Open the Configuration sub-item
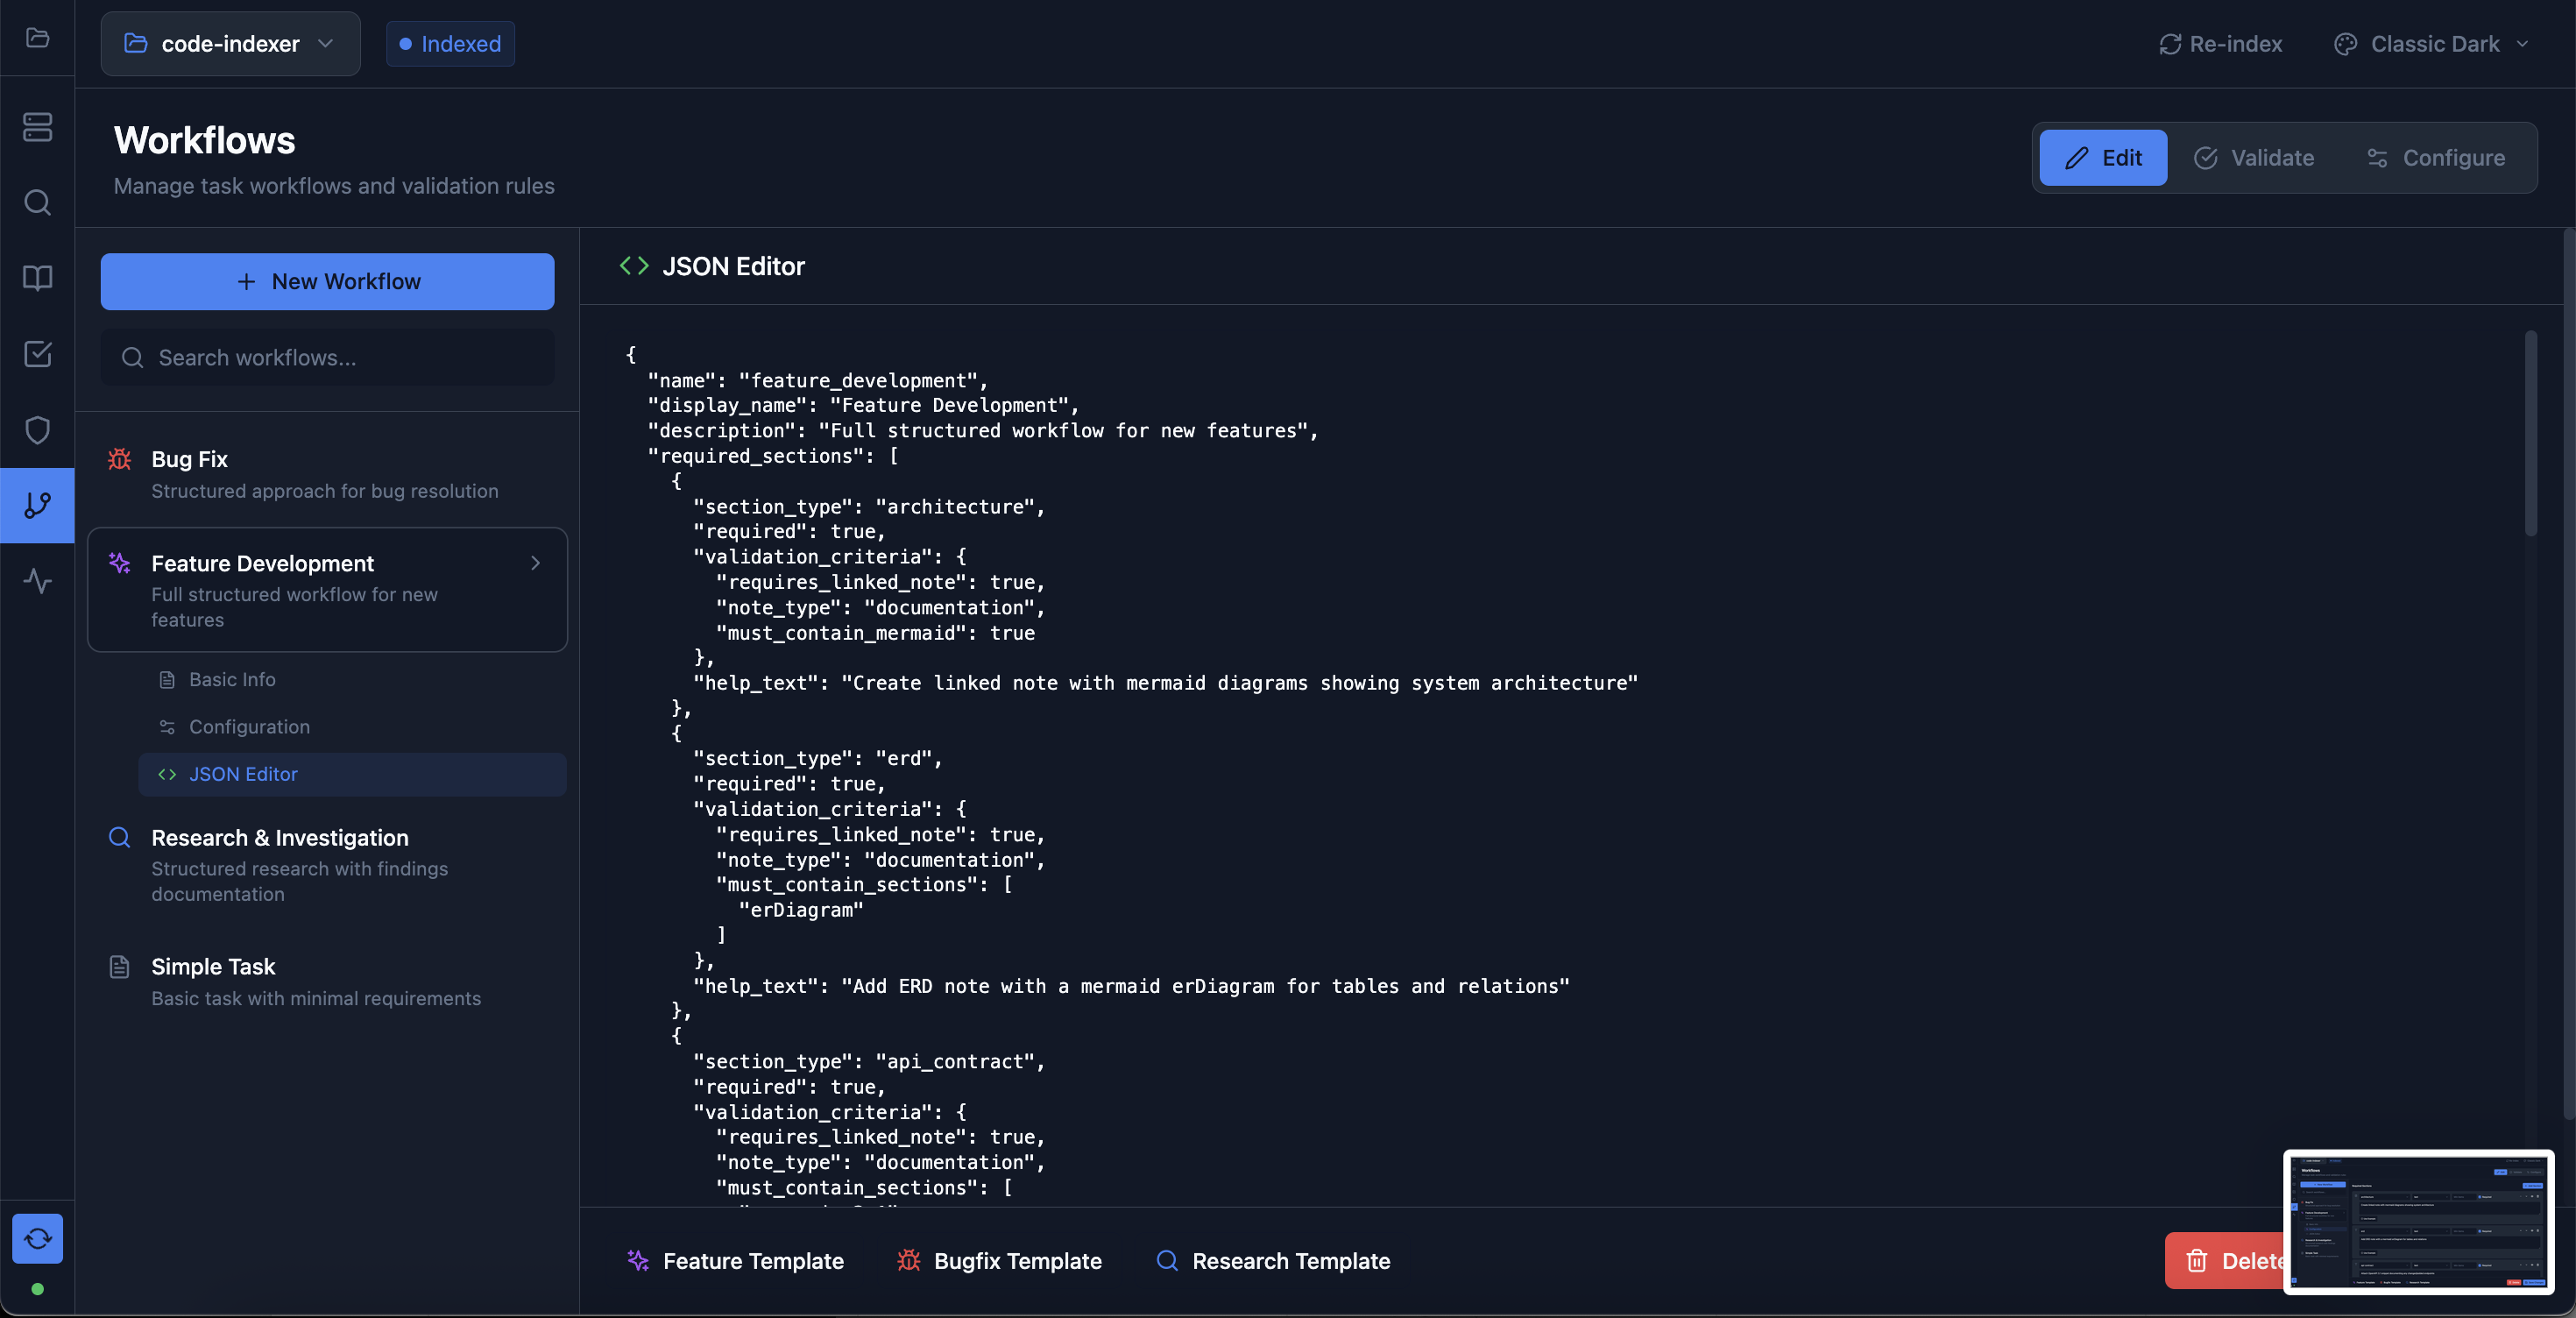Viewport: 2576px width, 1318px height. (249, 727)
